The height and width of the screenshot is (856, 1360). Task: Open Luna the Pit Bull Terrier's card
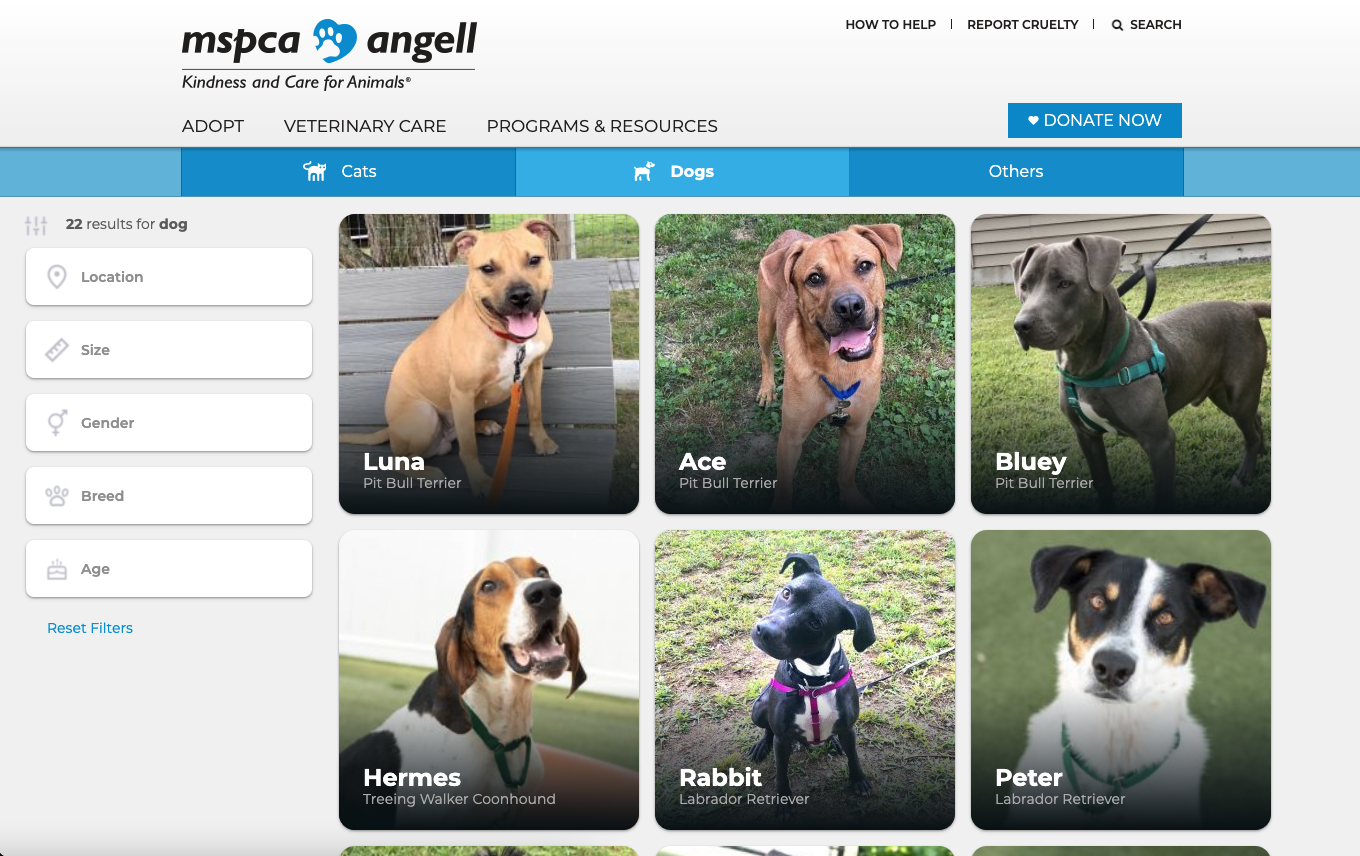(489, 364)
